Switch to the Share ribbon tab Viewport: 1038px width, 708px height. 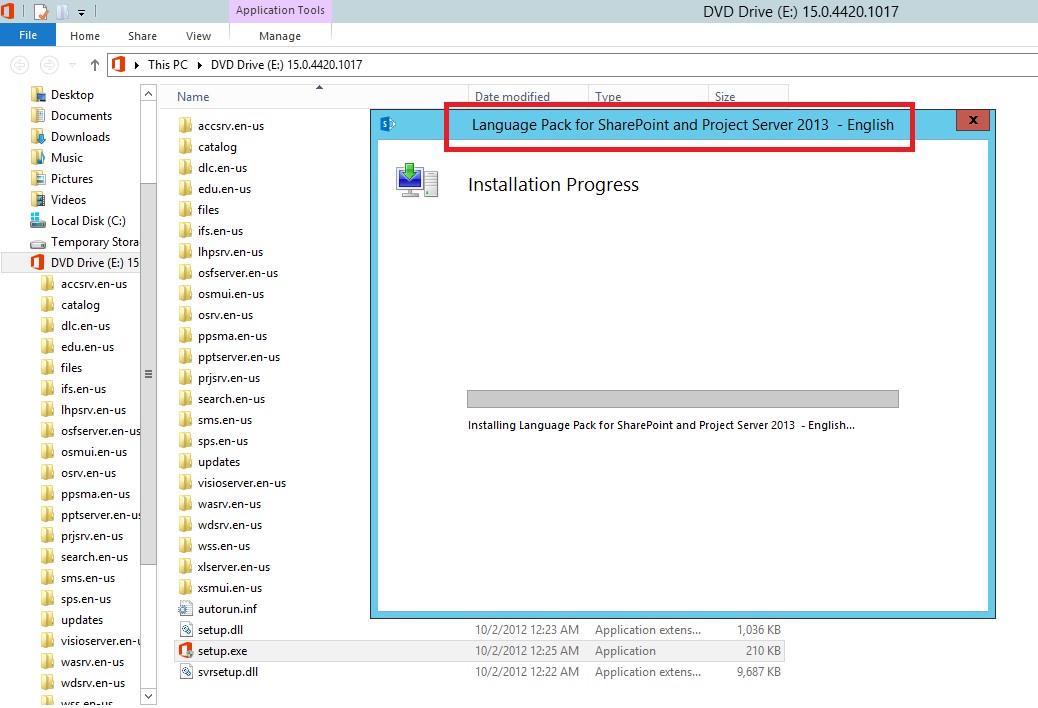coord(142,36)
